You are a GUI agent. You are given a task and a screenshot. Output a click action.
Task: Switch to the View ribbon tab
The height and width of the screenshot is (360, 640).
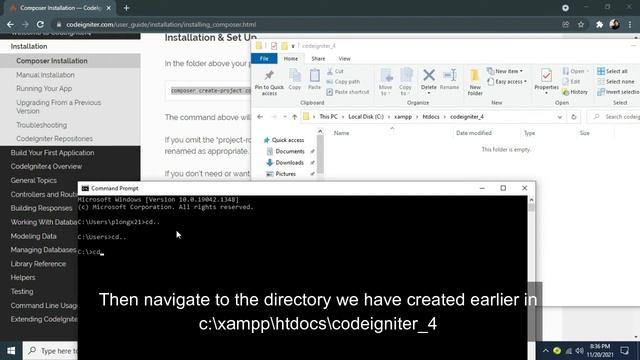[344, 59]
